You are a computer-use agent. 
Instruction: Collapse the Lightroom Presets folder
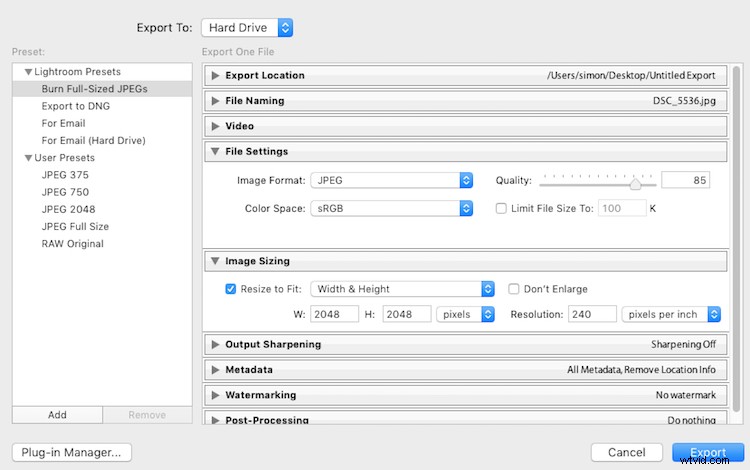(x=28, y=72)
